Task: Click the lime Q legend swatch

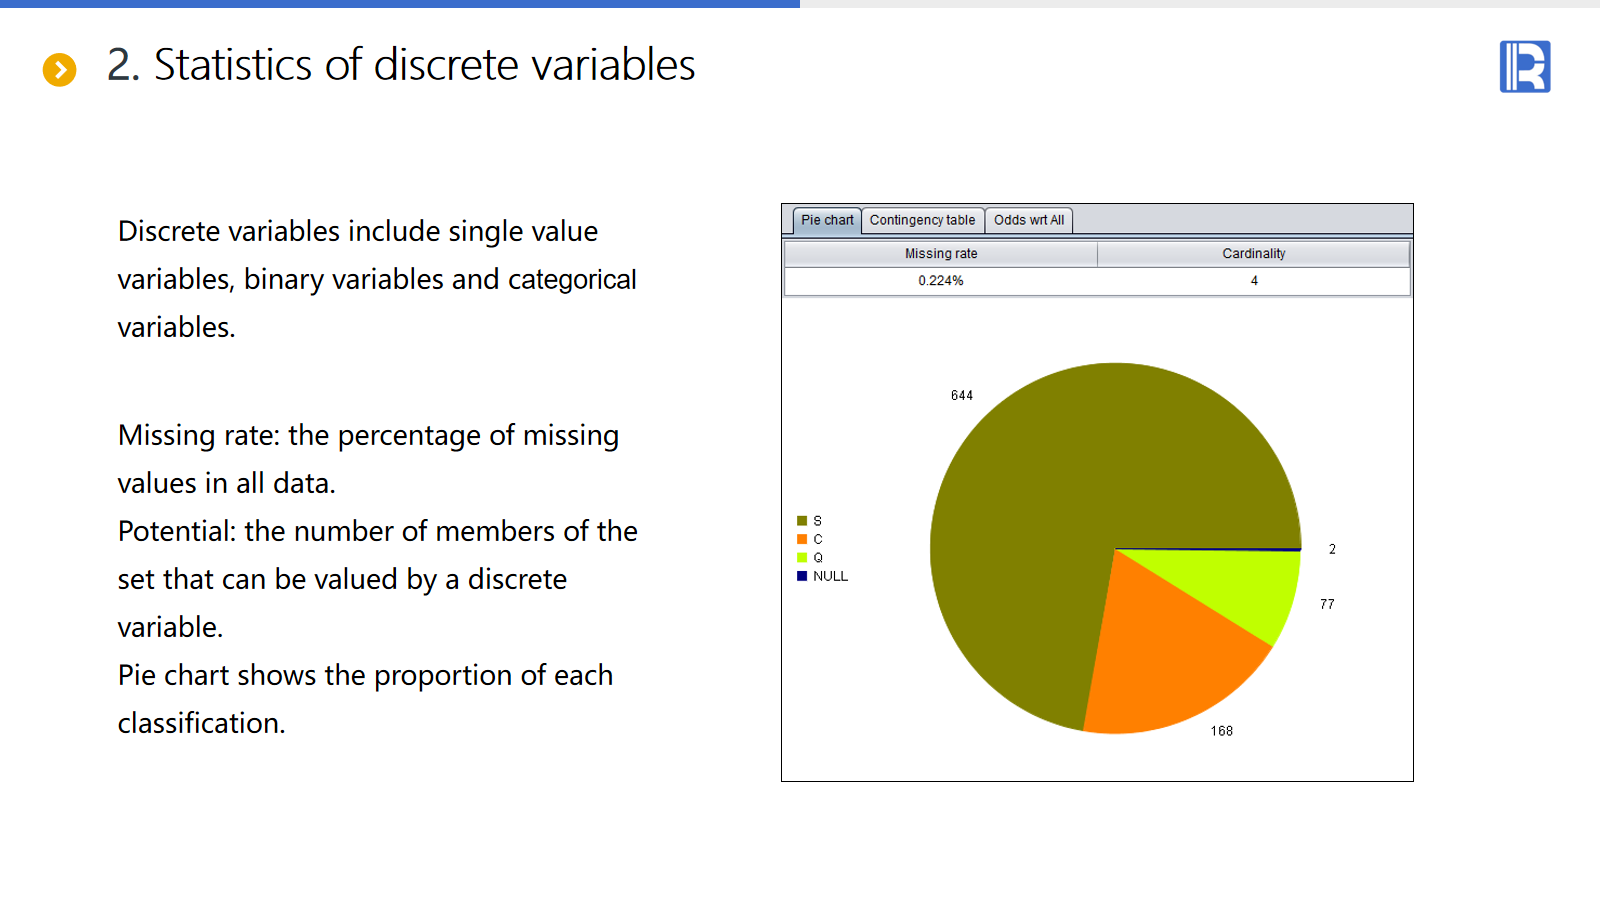Action: (x=802, y=558)
